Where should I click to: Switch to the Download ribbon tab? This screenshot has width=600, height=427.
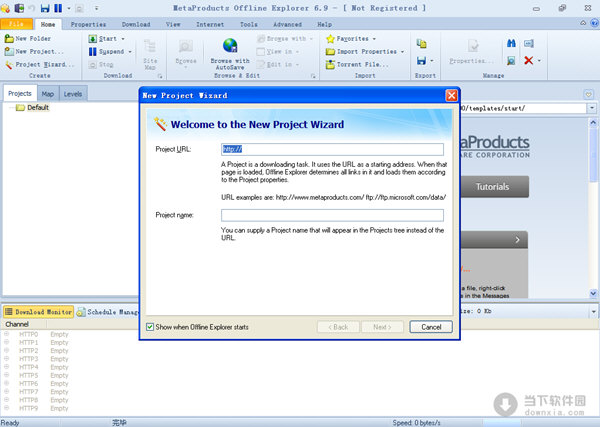pos(136,24)
